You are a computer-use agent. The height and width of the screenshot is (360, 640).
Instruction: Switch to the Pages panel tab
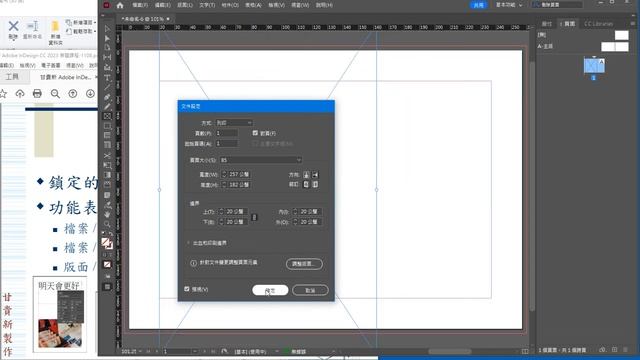click(x=568, y=24)
